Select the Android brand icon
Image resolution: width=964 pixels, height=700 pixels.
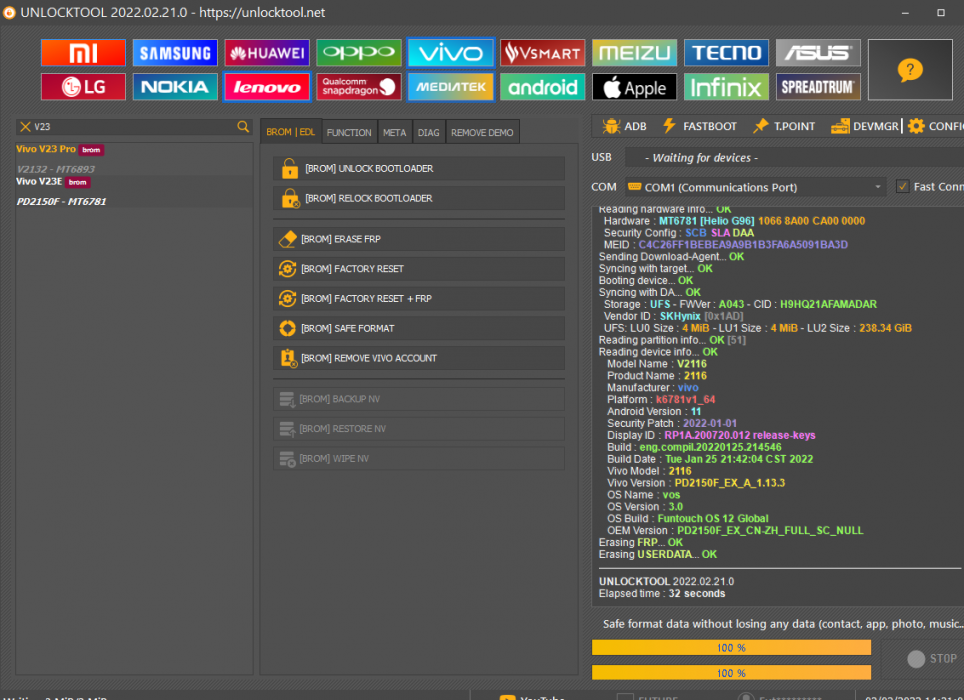[x=542, y=87]
